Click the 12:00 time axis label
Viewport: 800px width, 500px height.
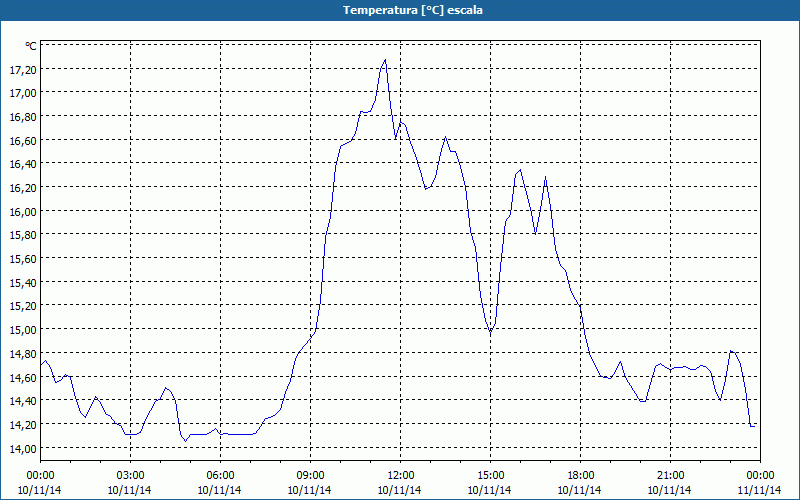(401, 476)
